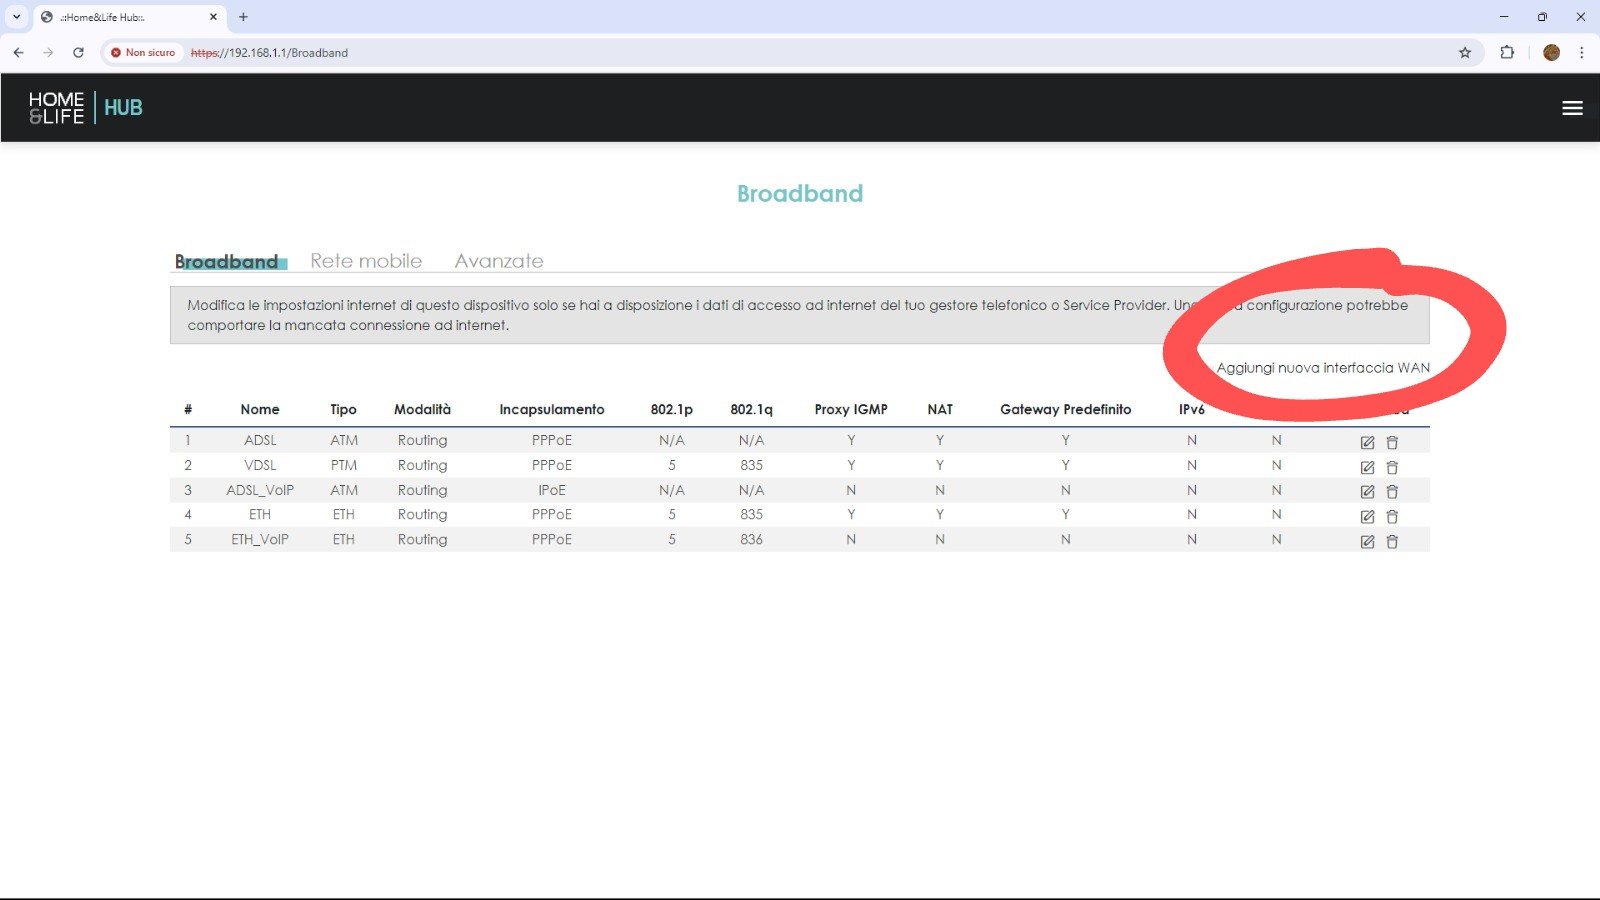Screen dimensions: 1600x900
Task: Remove the ETH_VoIP interface entry
Action: pos(1392,541)
